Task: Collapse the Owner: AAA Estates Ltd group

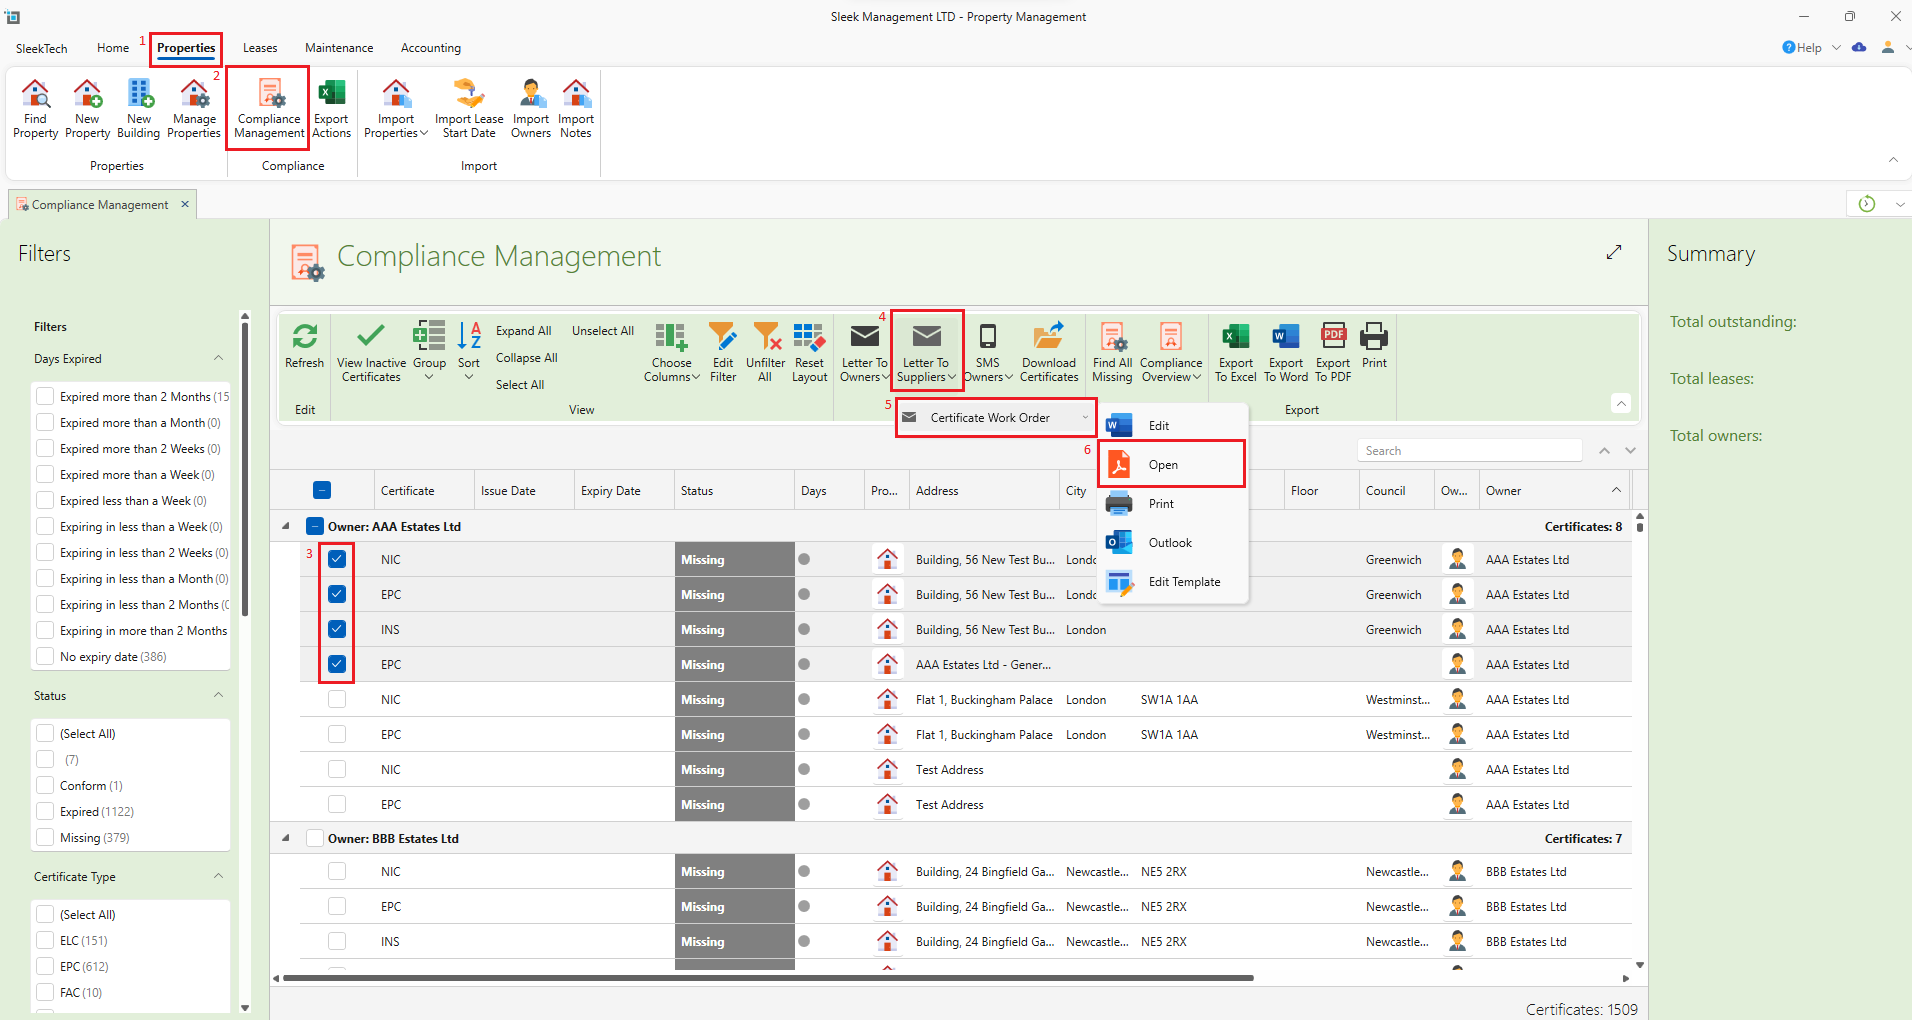Action: [x=286, y=526]
